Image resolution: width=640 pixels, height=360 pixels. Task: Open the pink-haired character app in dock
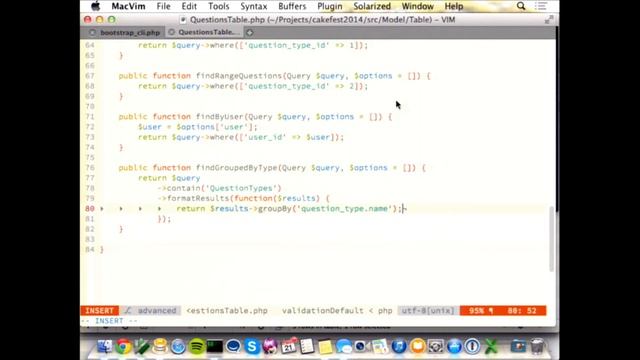270,346
